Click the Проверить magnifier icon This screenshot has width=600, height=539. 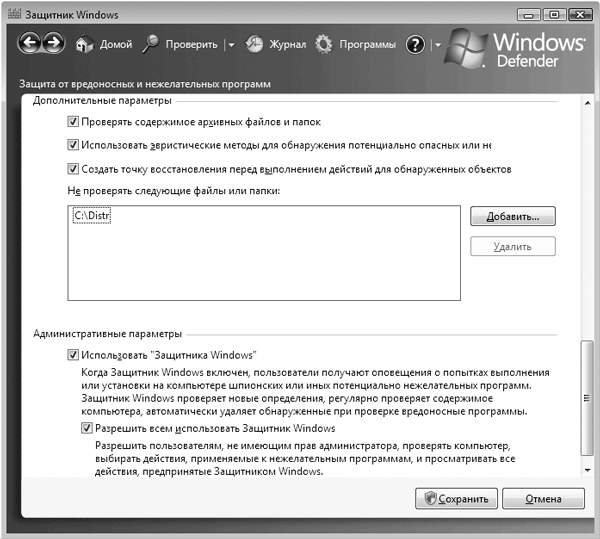coord(150,44)
